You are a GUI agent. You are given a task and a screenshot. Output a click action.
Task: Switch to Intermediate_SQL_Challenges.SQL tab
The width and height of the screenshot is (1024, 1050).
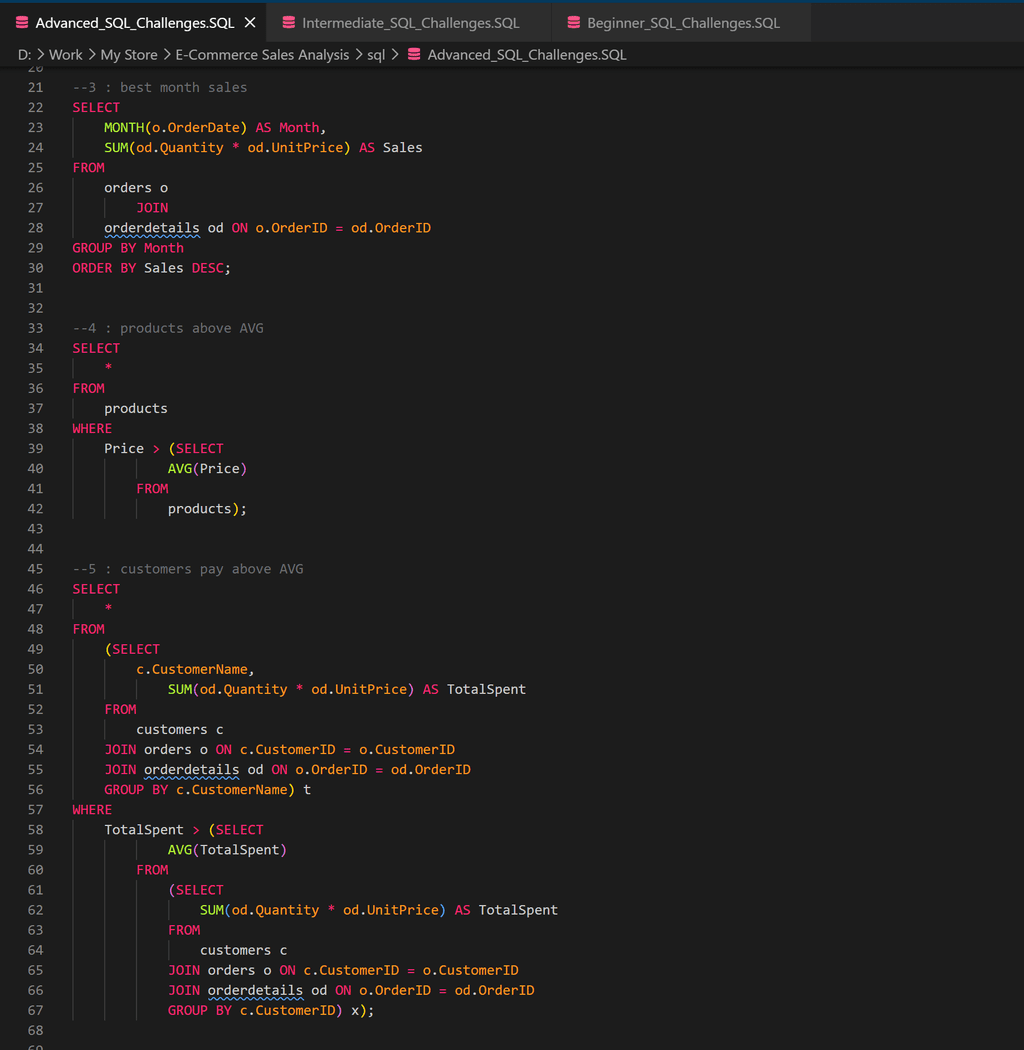click(x=409, y=23)
